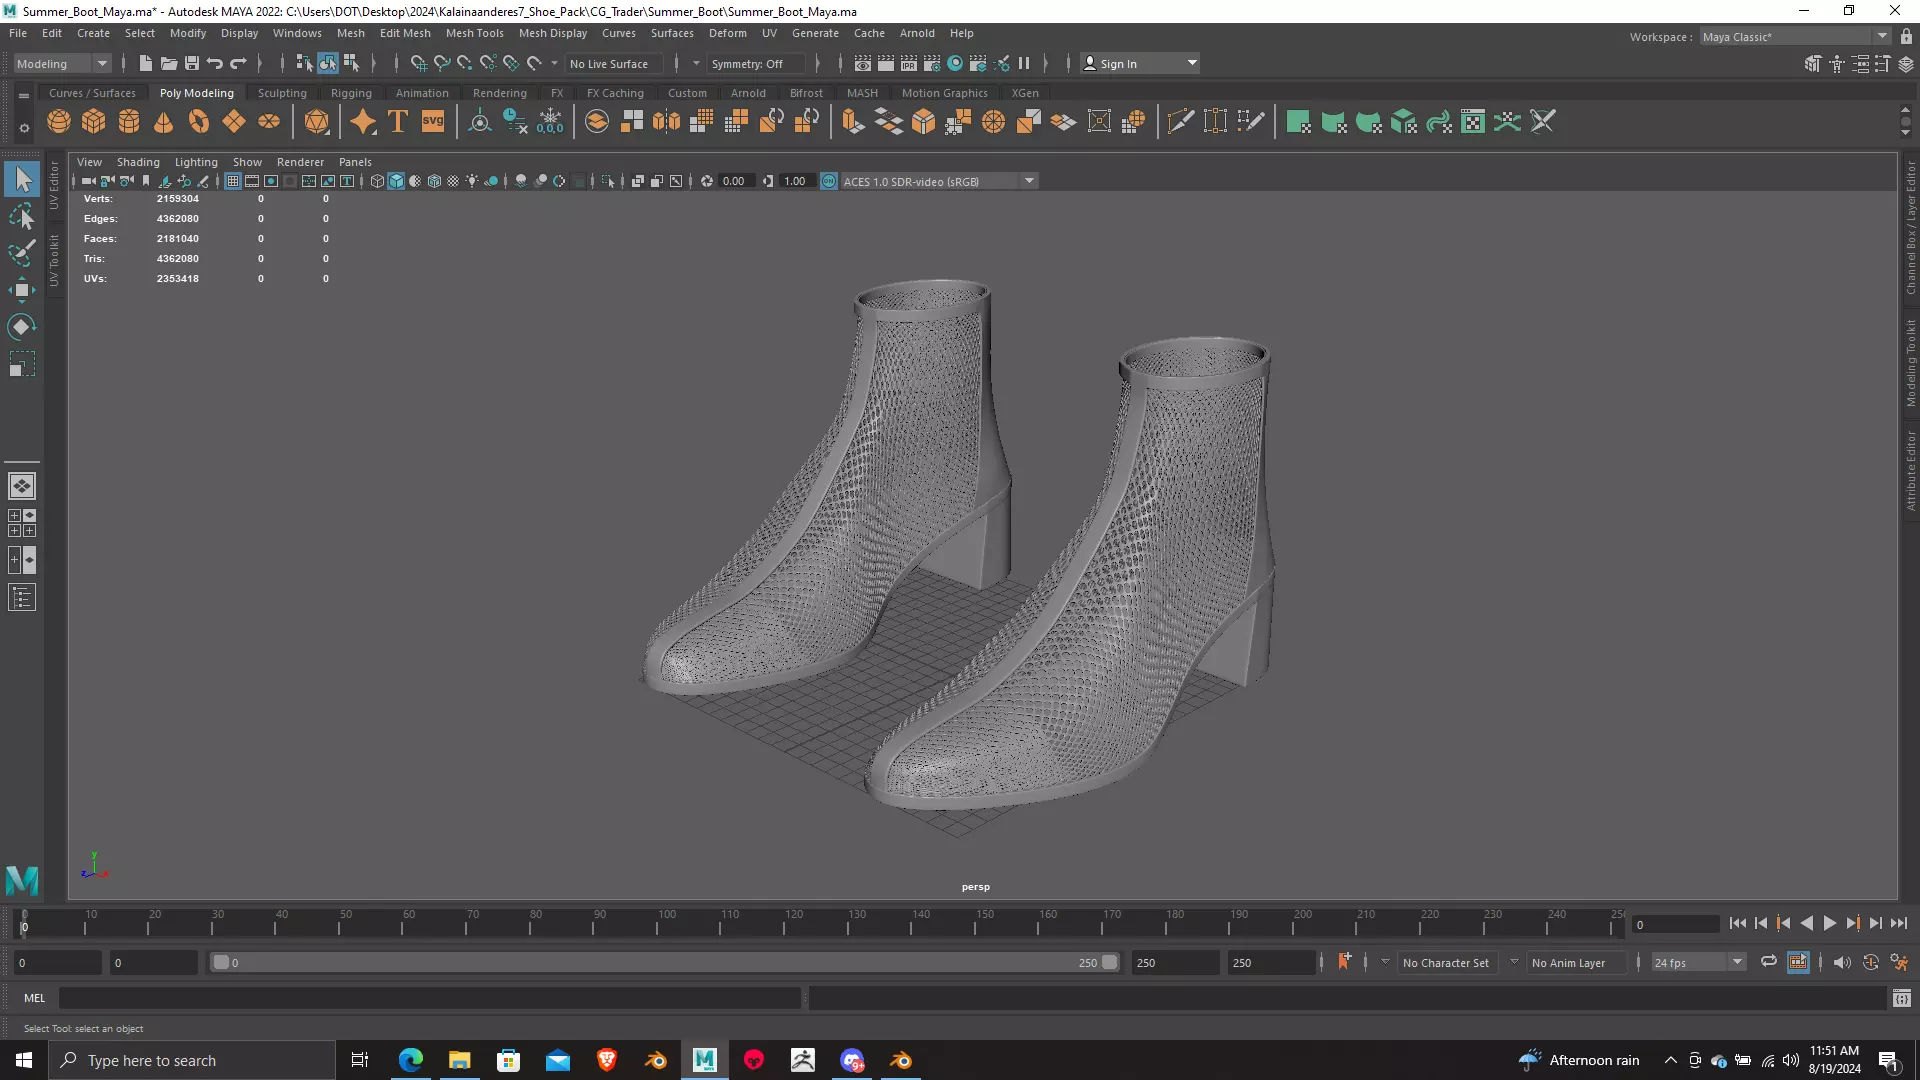Click the MEL command line input field
Viewport: 1920px width, 1080px height.
pos(430,998)
